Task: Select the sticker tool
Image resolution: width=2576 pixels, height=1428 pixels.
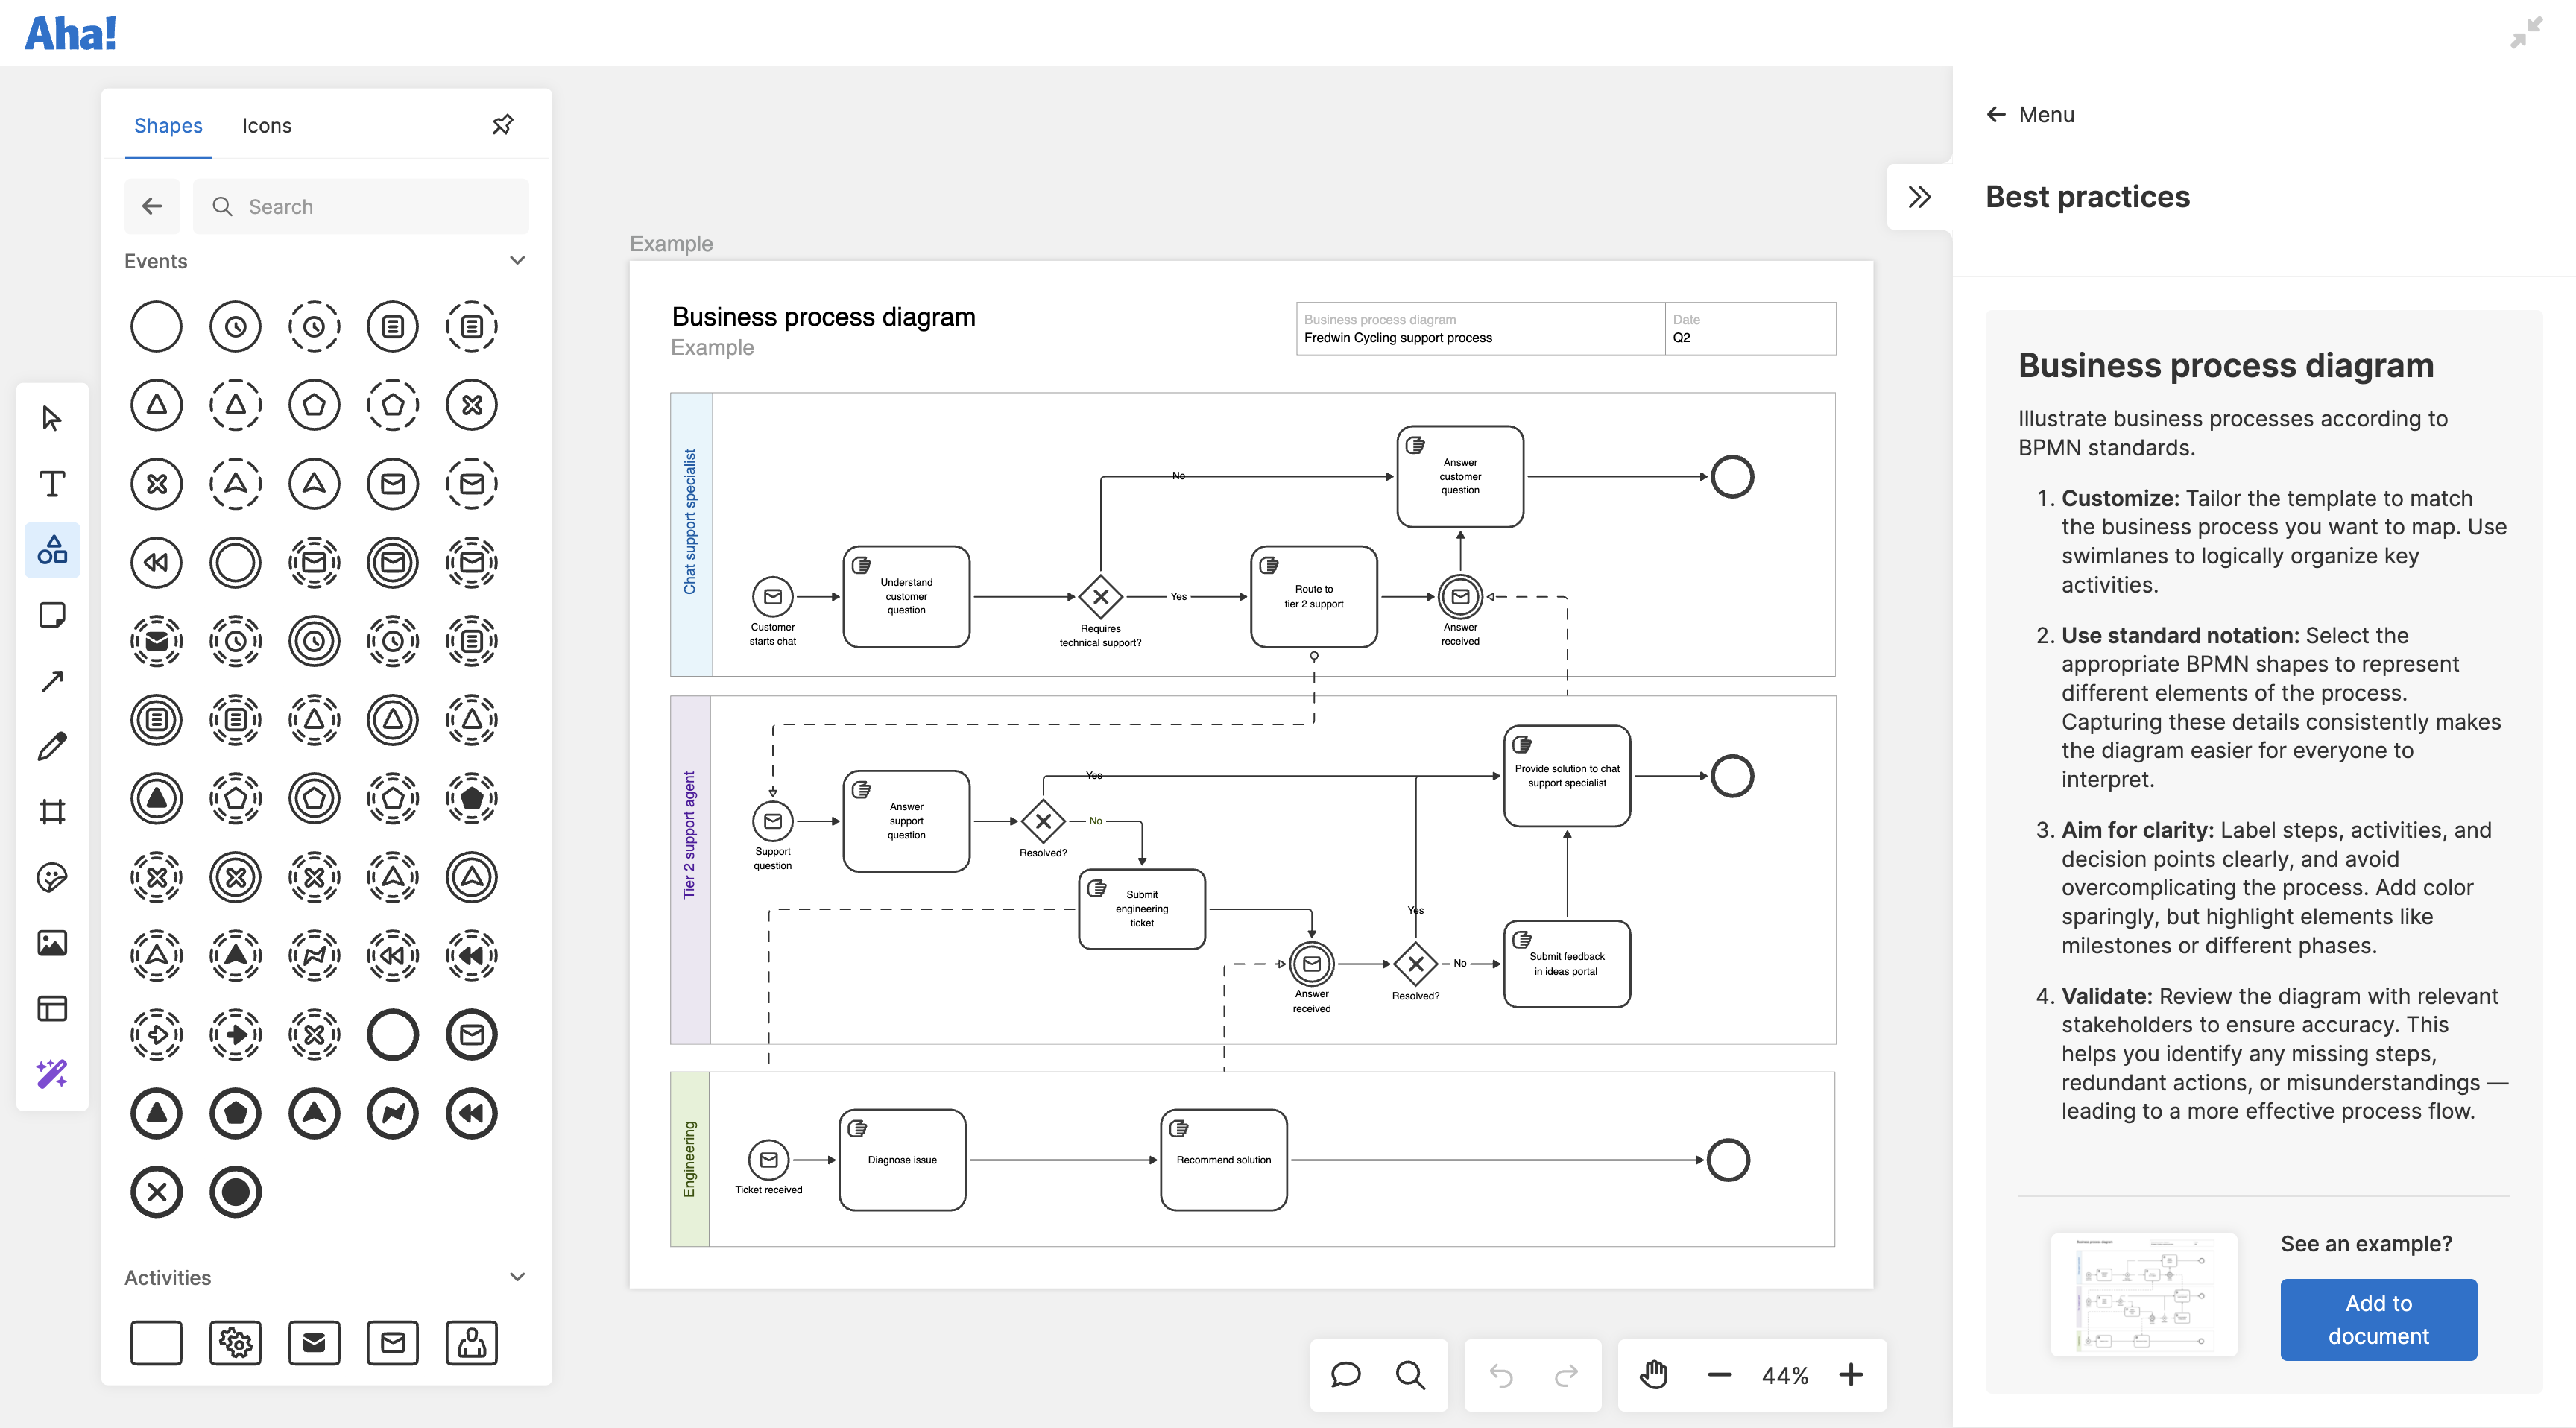Action: click(x=51, y=877)
